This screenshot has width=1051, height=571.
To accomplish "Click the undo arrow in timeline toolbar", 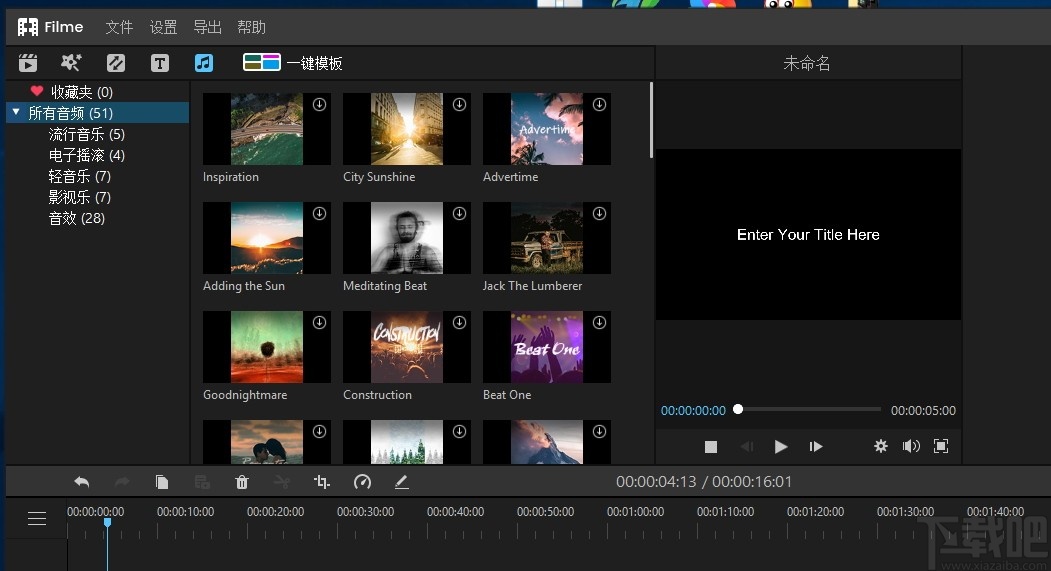I will coord(82,482).
